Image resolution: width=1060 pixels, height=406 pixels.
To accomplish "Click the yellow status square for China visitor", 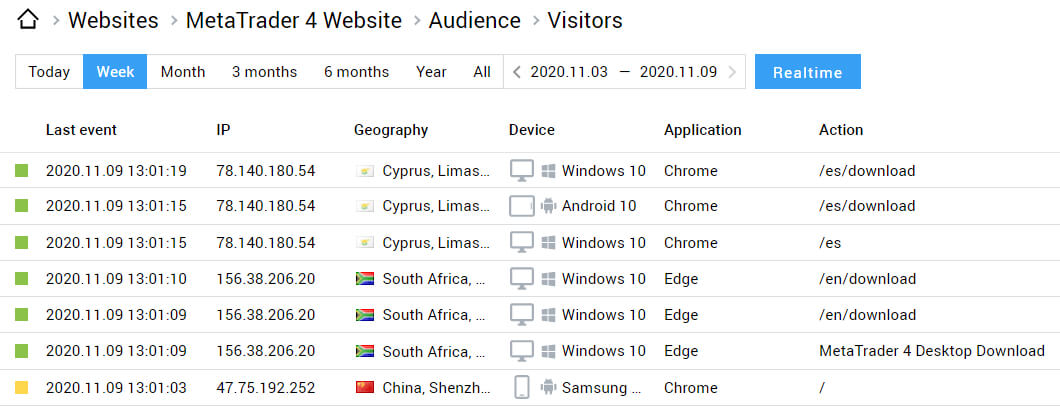I will [x=22, y=387].
